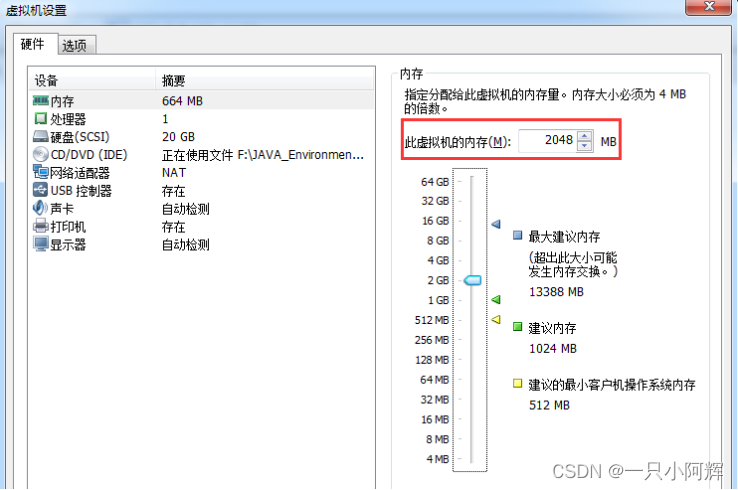Click the 1024 MB recommended memory value
The height and width of the screenshot is (490, 738).
pos(553,348)
